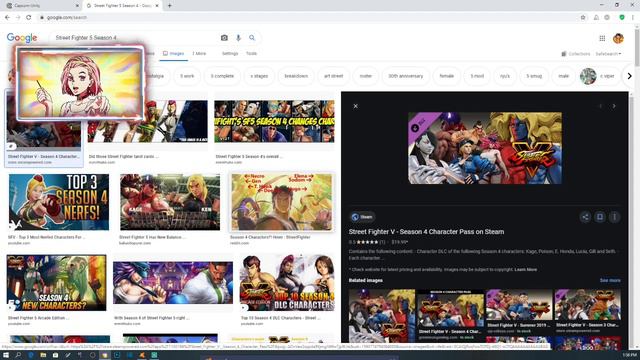Viewport: 640px width, 360px height.
Task: Click the page vertical scrollbar
Action: click(637, 49)
